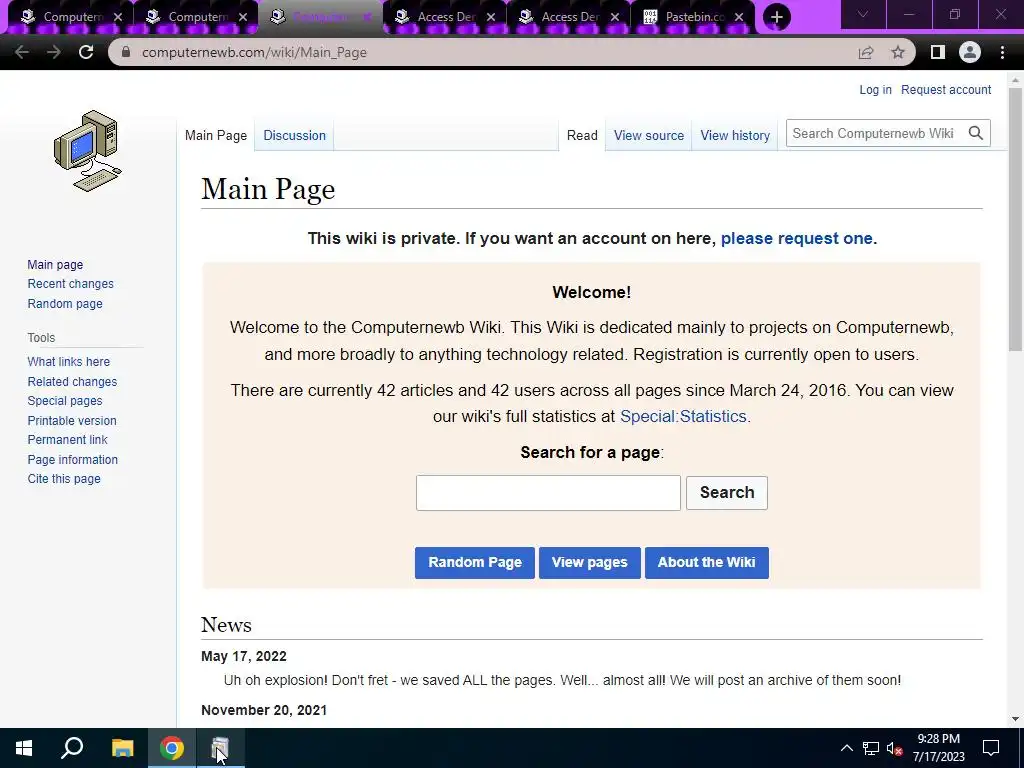Image resolution: width=1024 pixels, height=768 pixels.
Task: Click the page vertical scrollbar thumb
Action: (1015, 219)
